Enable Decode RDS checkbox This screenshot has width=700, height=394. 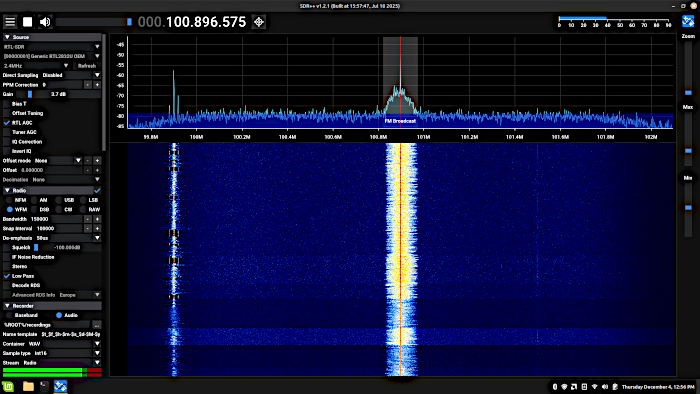7,286
